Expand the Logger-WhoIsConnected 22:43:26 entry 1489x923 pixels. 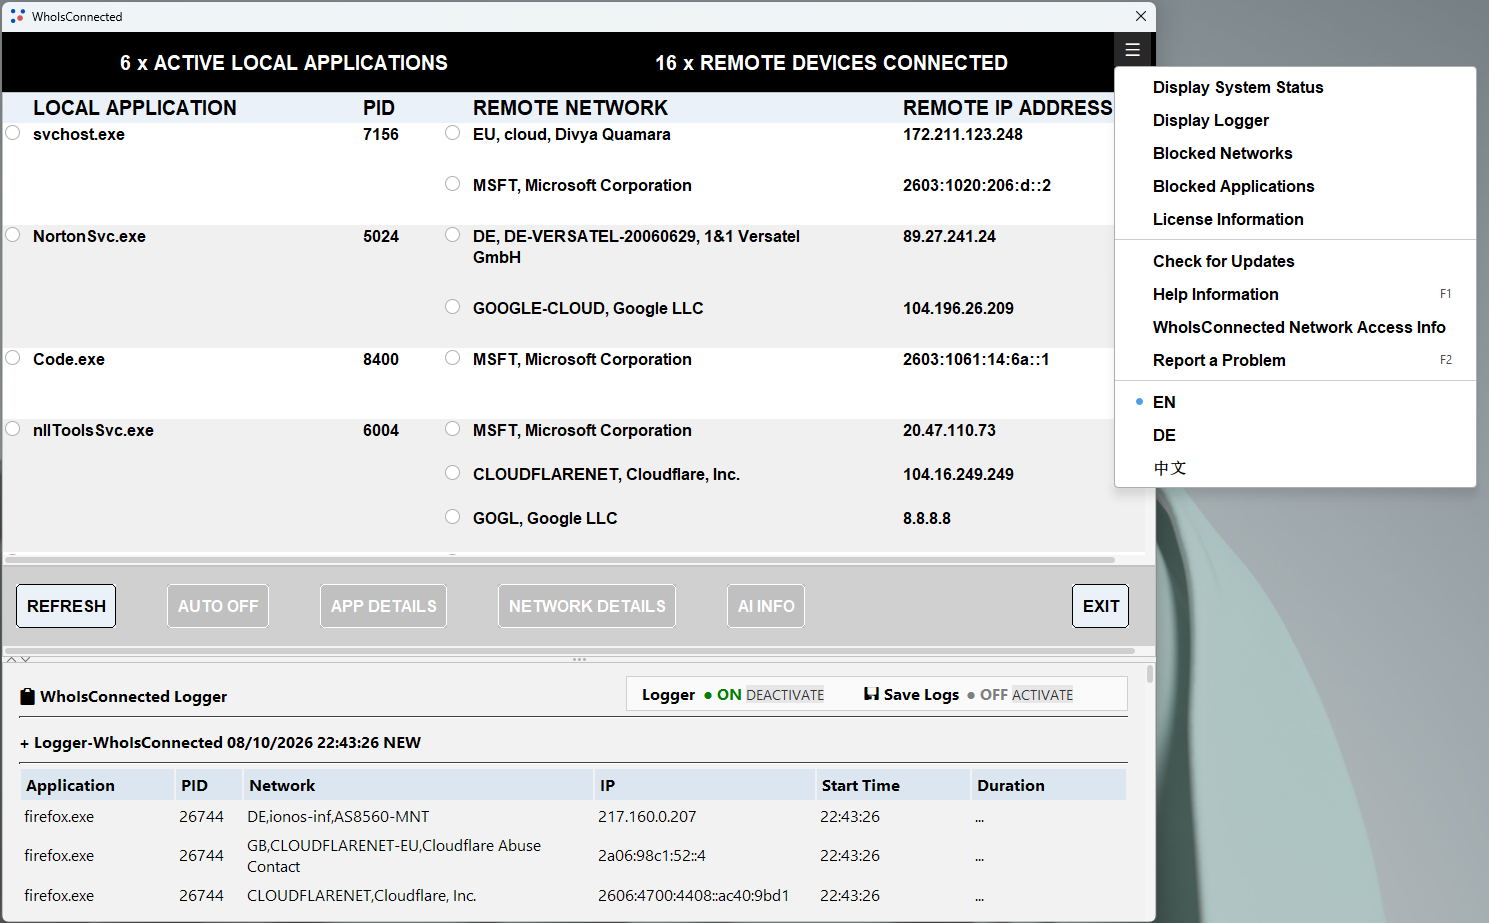coord(25,743)
